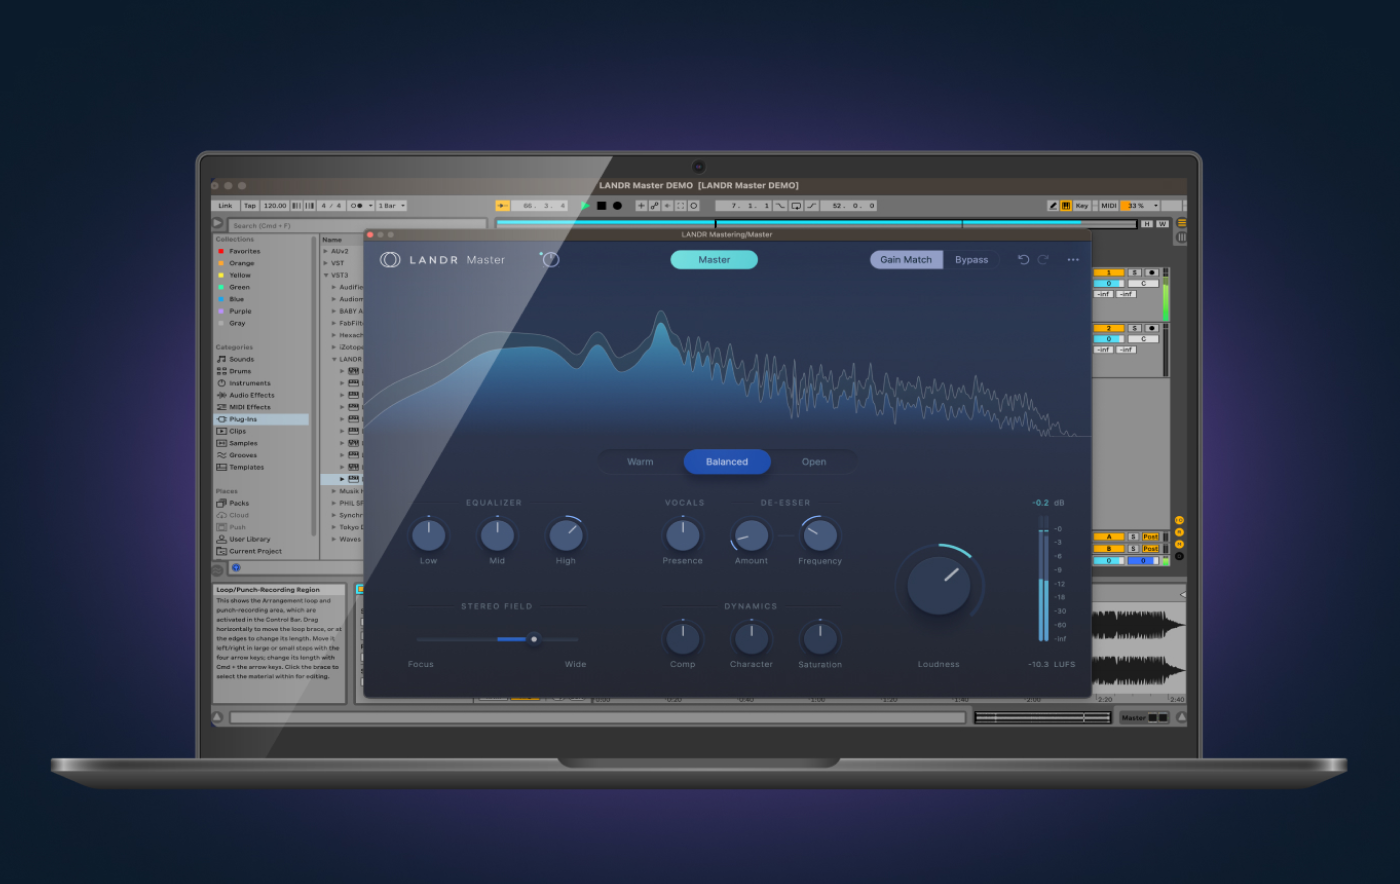Click the W button near overview
1400x884 pixels.
1162,224
